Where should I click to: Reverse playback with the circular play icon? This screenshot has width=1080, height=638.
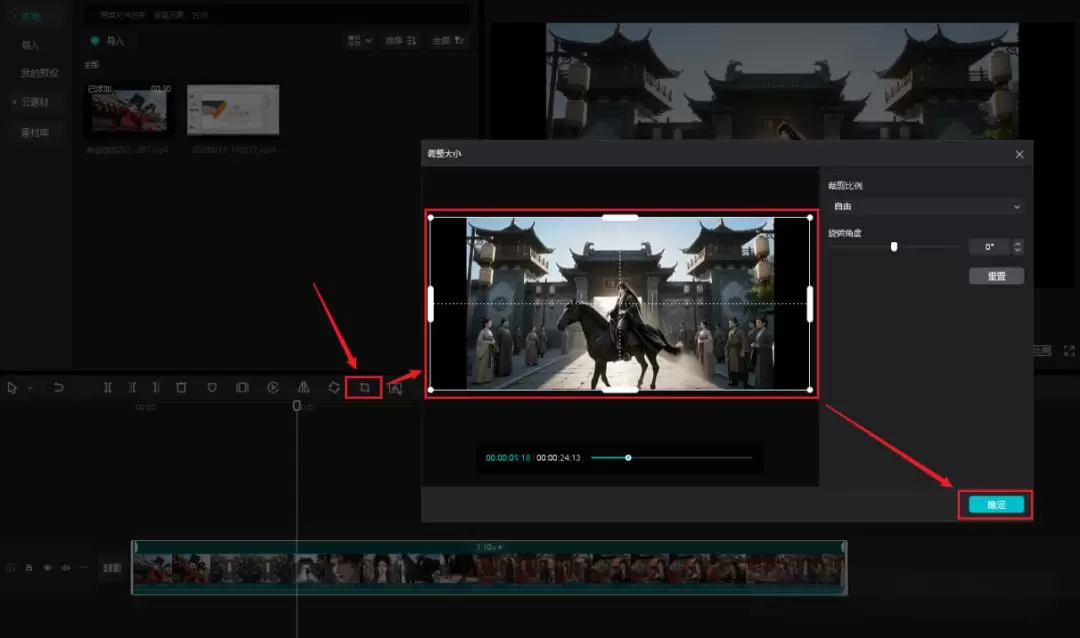(x=273, y=388)
